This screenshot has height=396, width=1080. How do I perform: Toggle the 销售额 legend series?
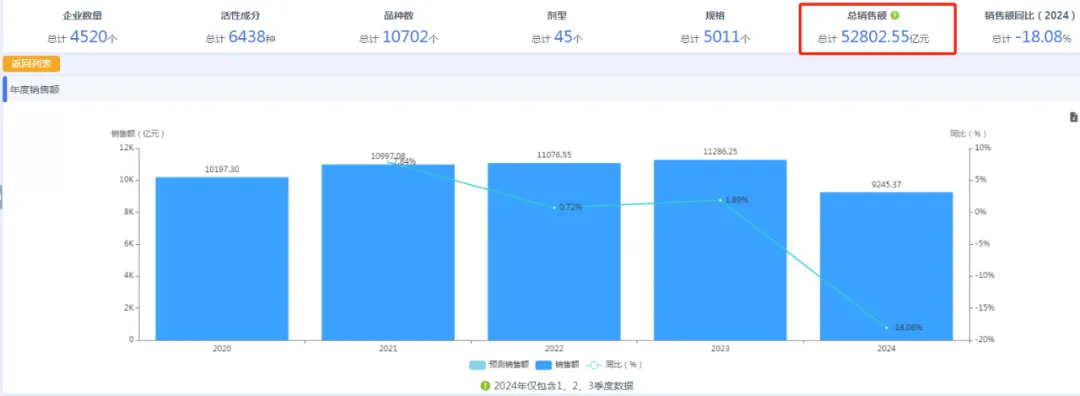[x=558, y=364]
